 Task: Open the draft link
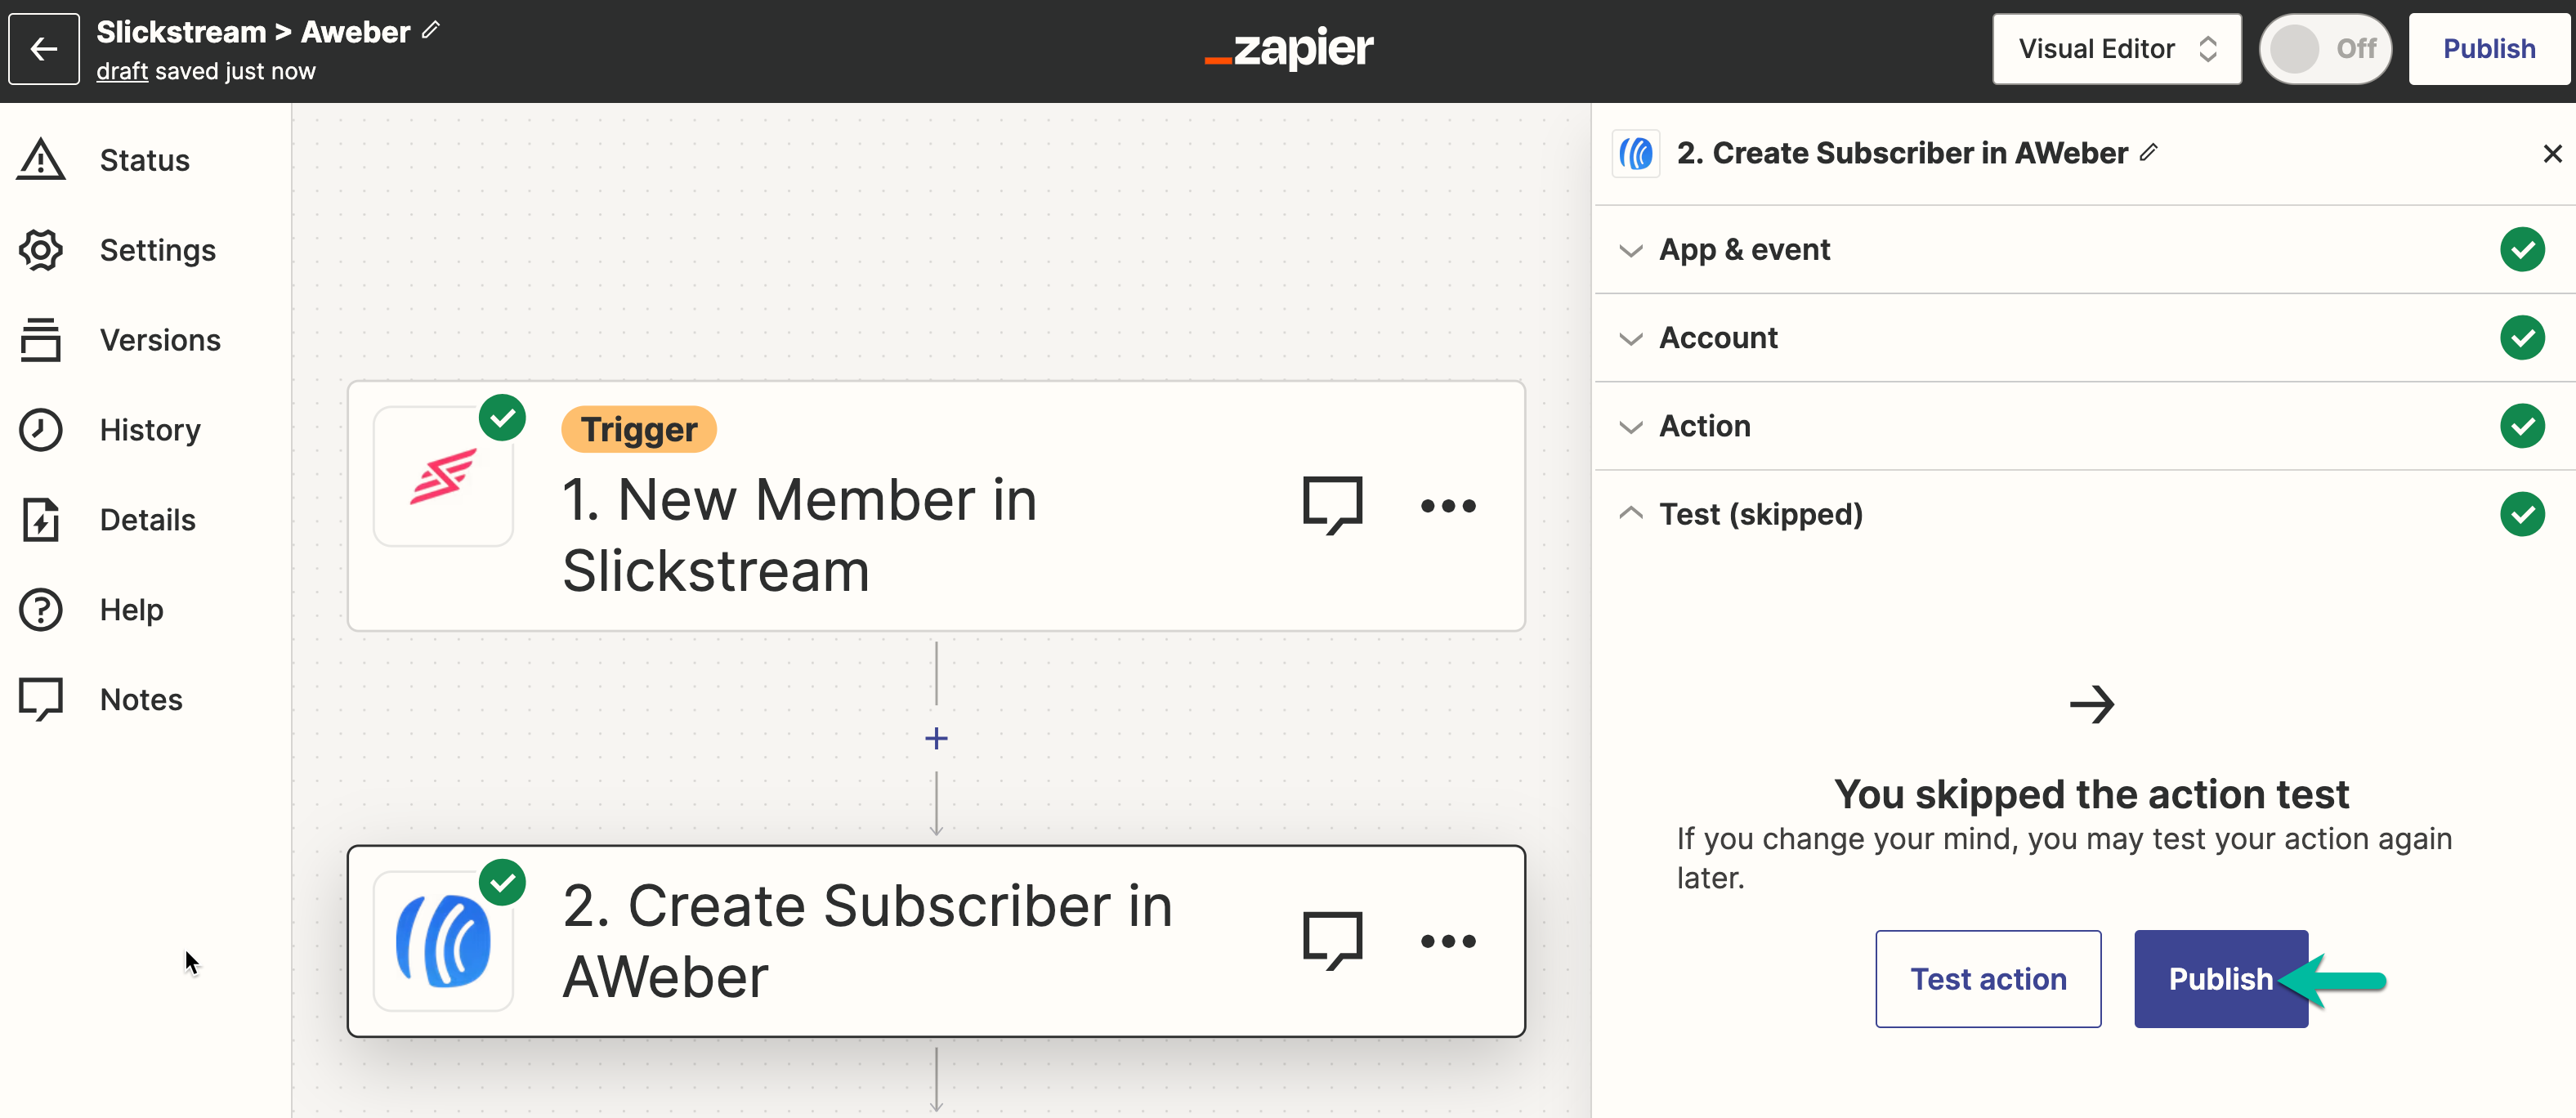tap(122, 71)
